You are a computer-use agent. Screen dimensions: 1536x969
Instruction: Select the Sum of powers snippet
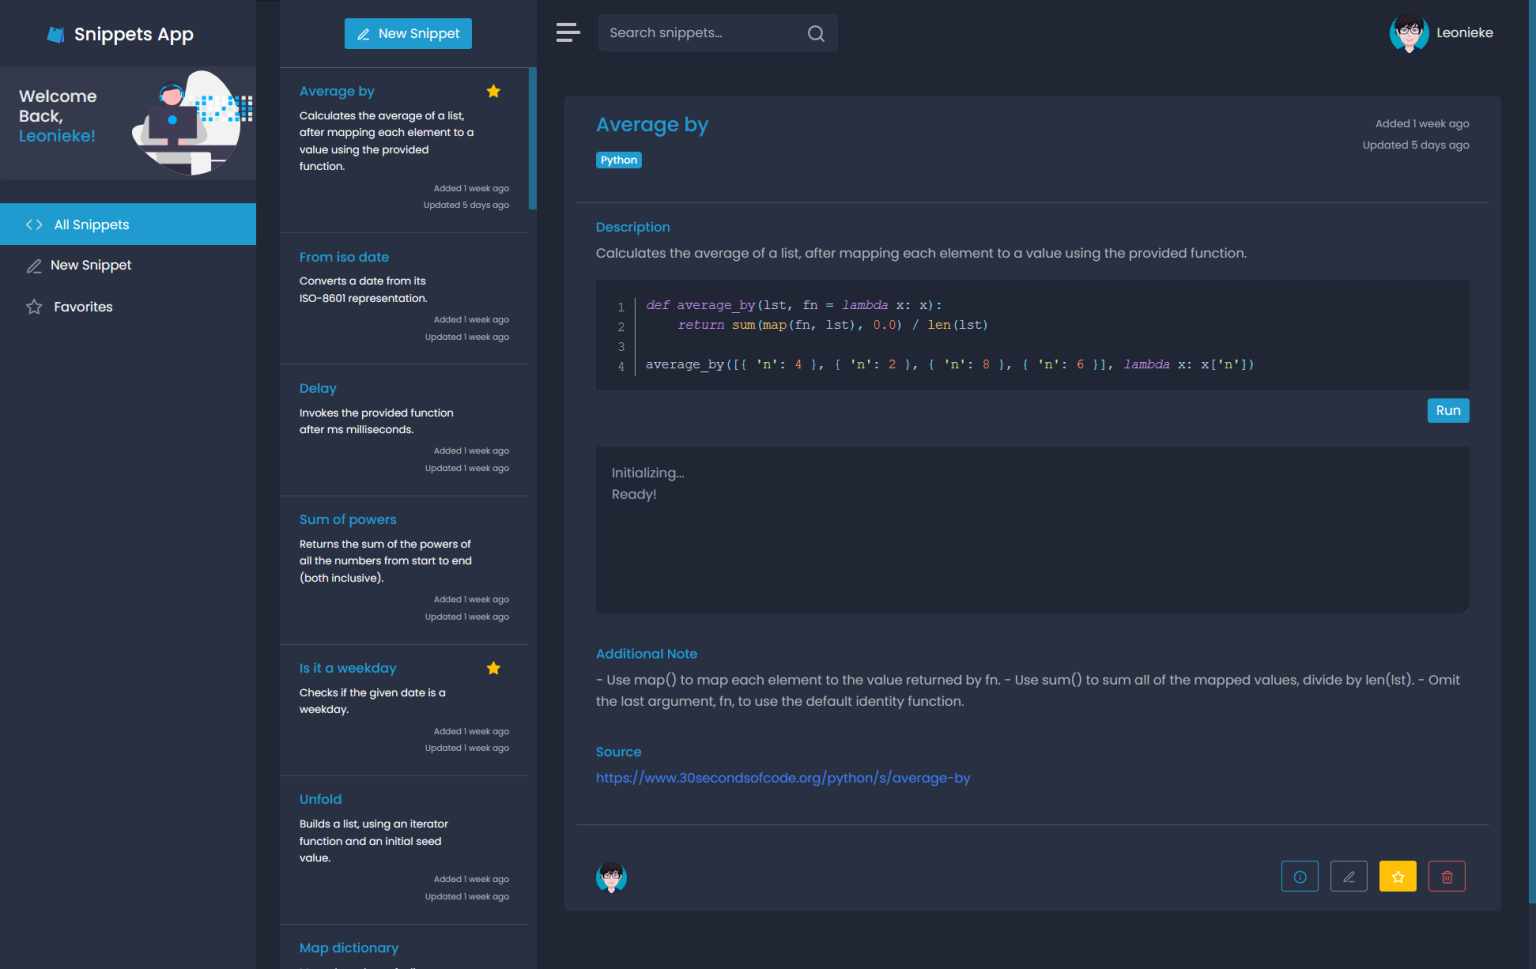348,520
